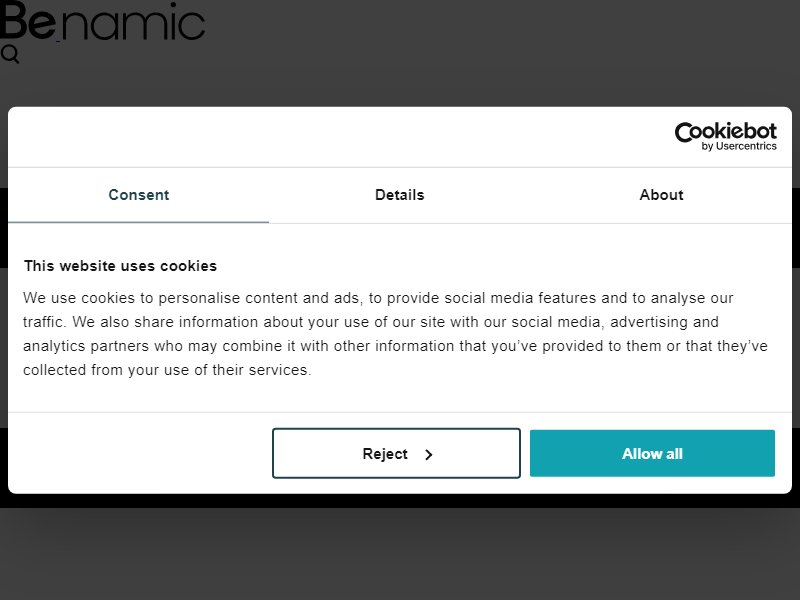Image resolution: width=800 pixels, height=600 pixels.
Task: Click the dimmed page background below dialog
Action: (x=400, y=554)
